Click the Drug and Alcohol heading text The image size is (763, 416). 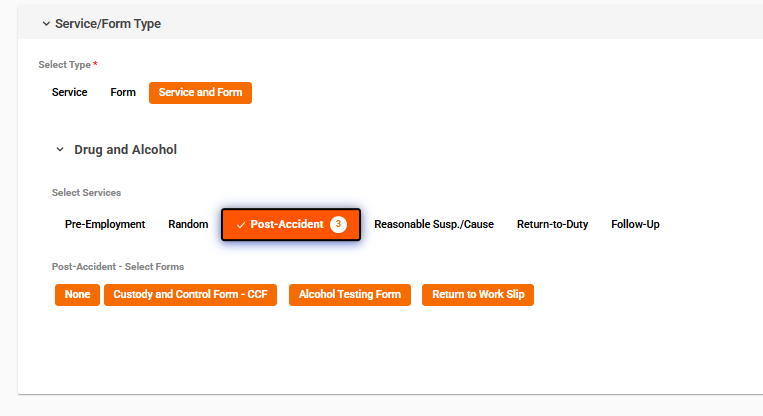pyautogui.click(x=125, y=150)
